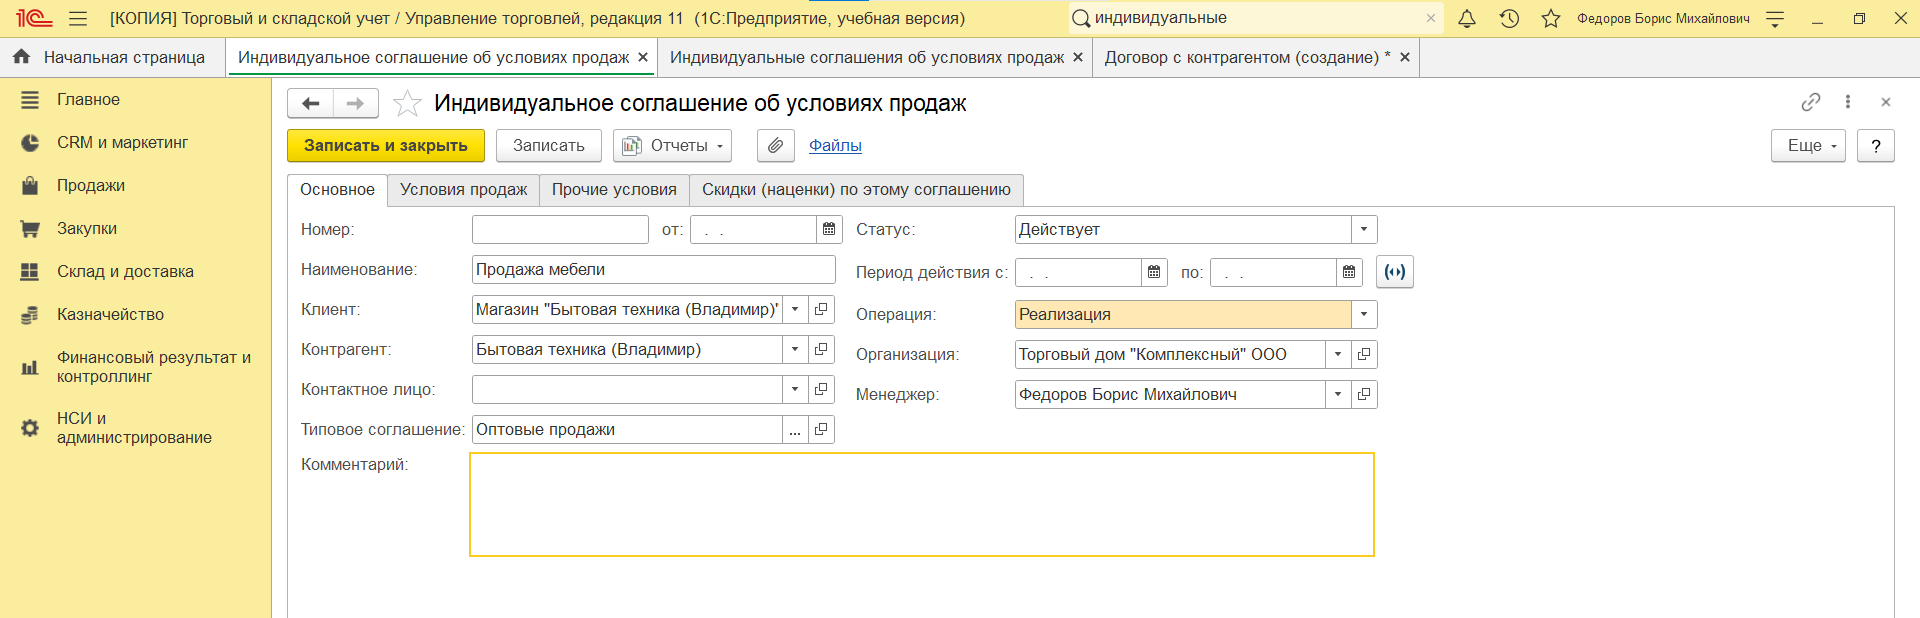Click the Записать button

[x=548, y=145]
